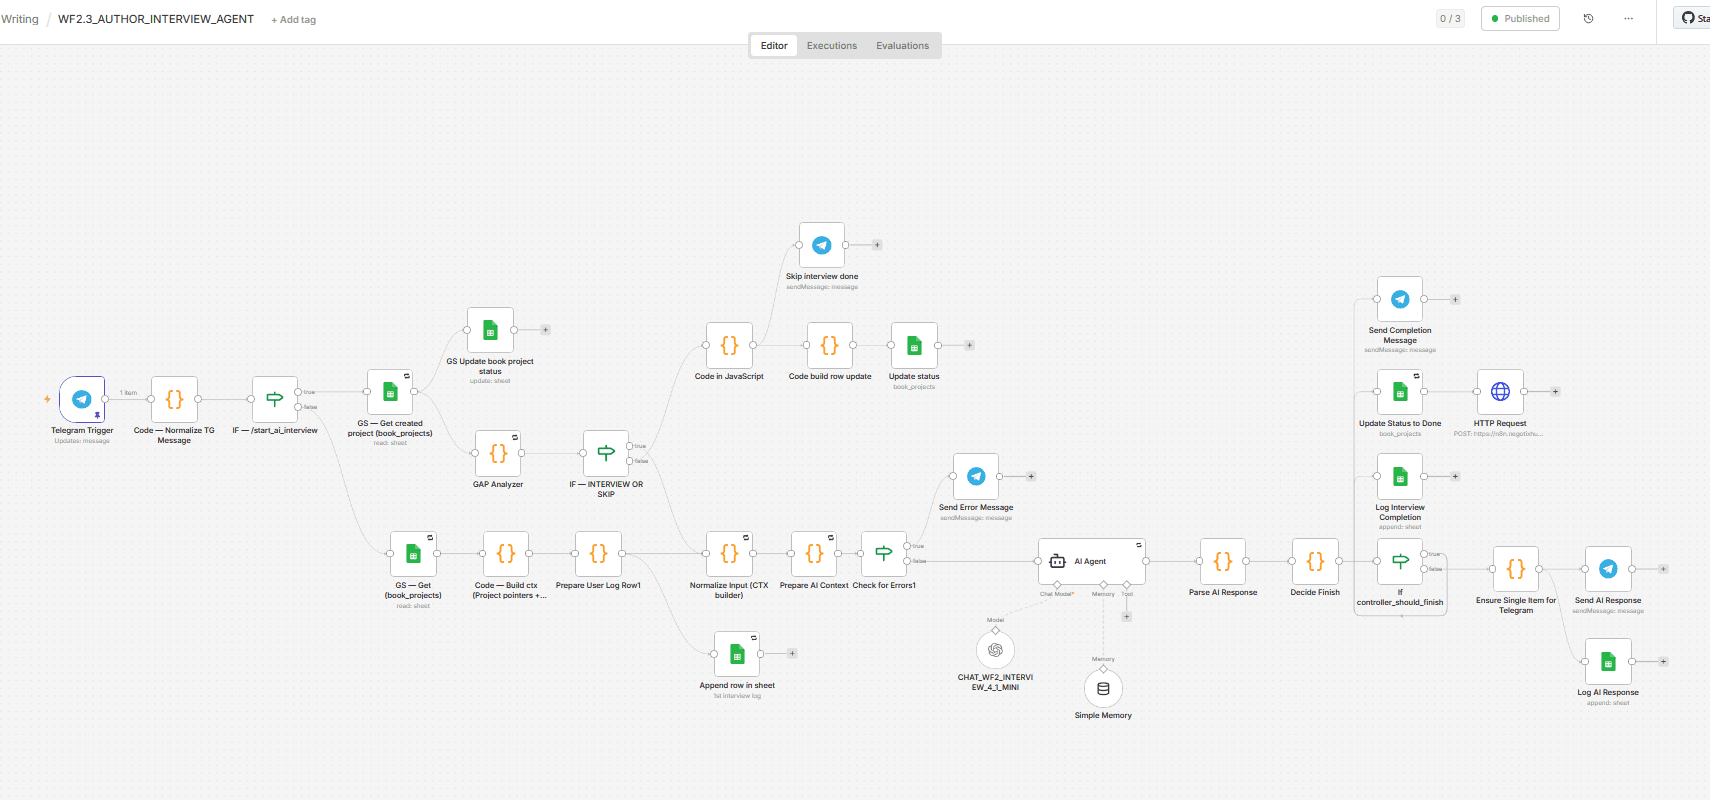Screen dimensions: 1710x800
Task: Select the Decide Finish code node
Action: tap(1315, 562)
